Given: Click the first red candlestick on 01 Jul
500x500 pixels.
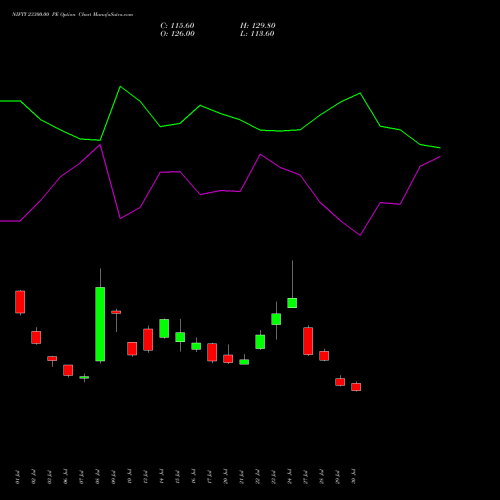Looking at the screenshot, I should 20,302.
